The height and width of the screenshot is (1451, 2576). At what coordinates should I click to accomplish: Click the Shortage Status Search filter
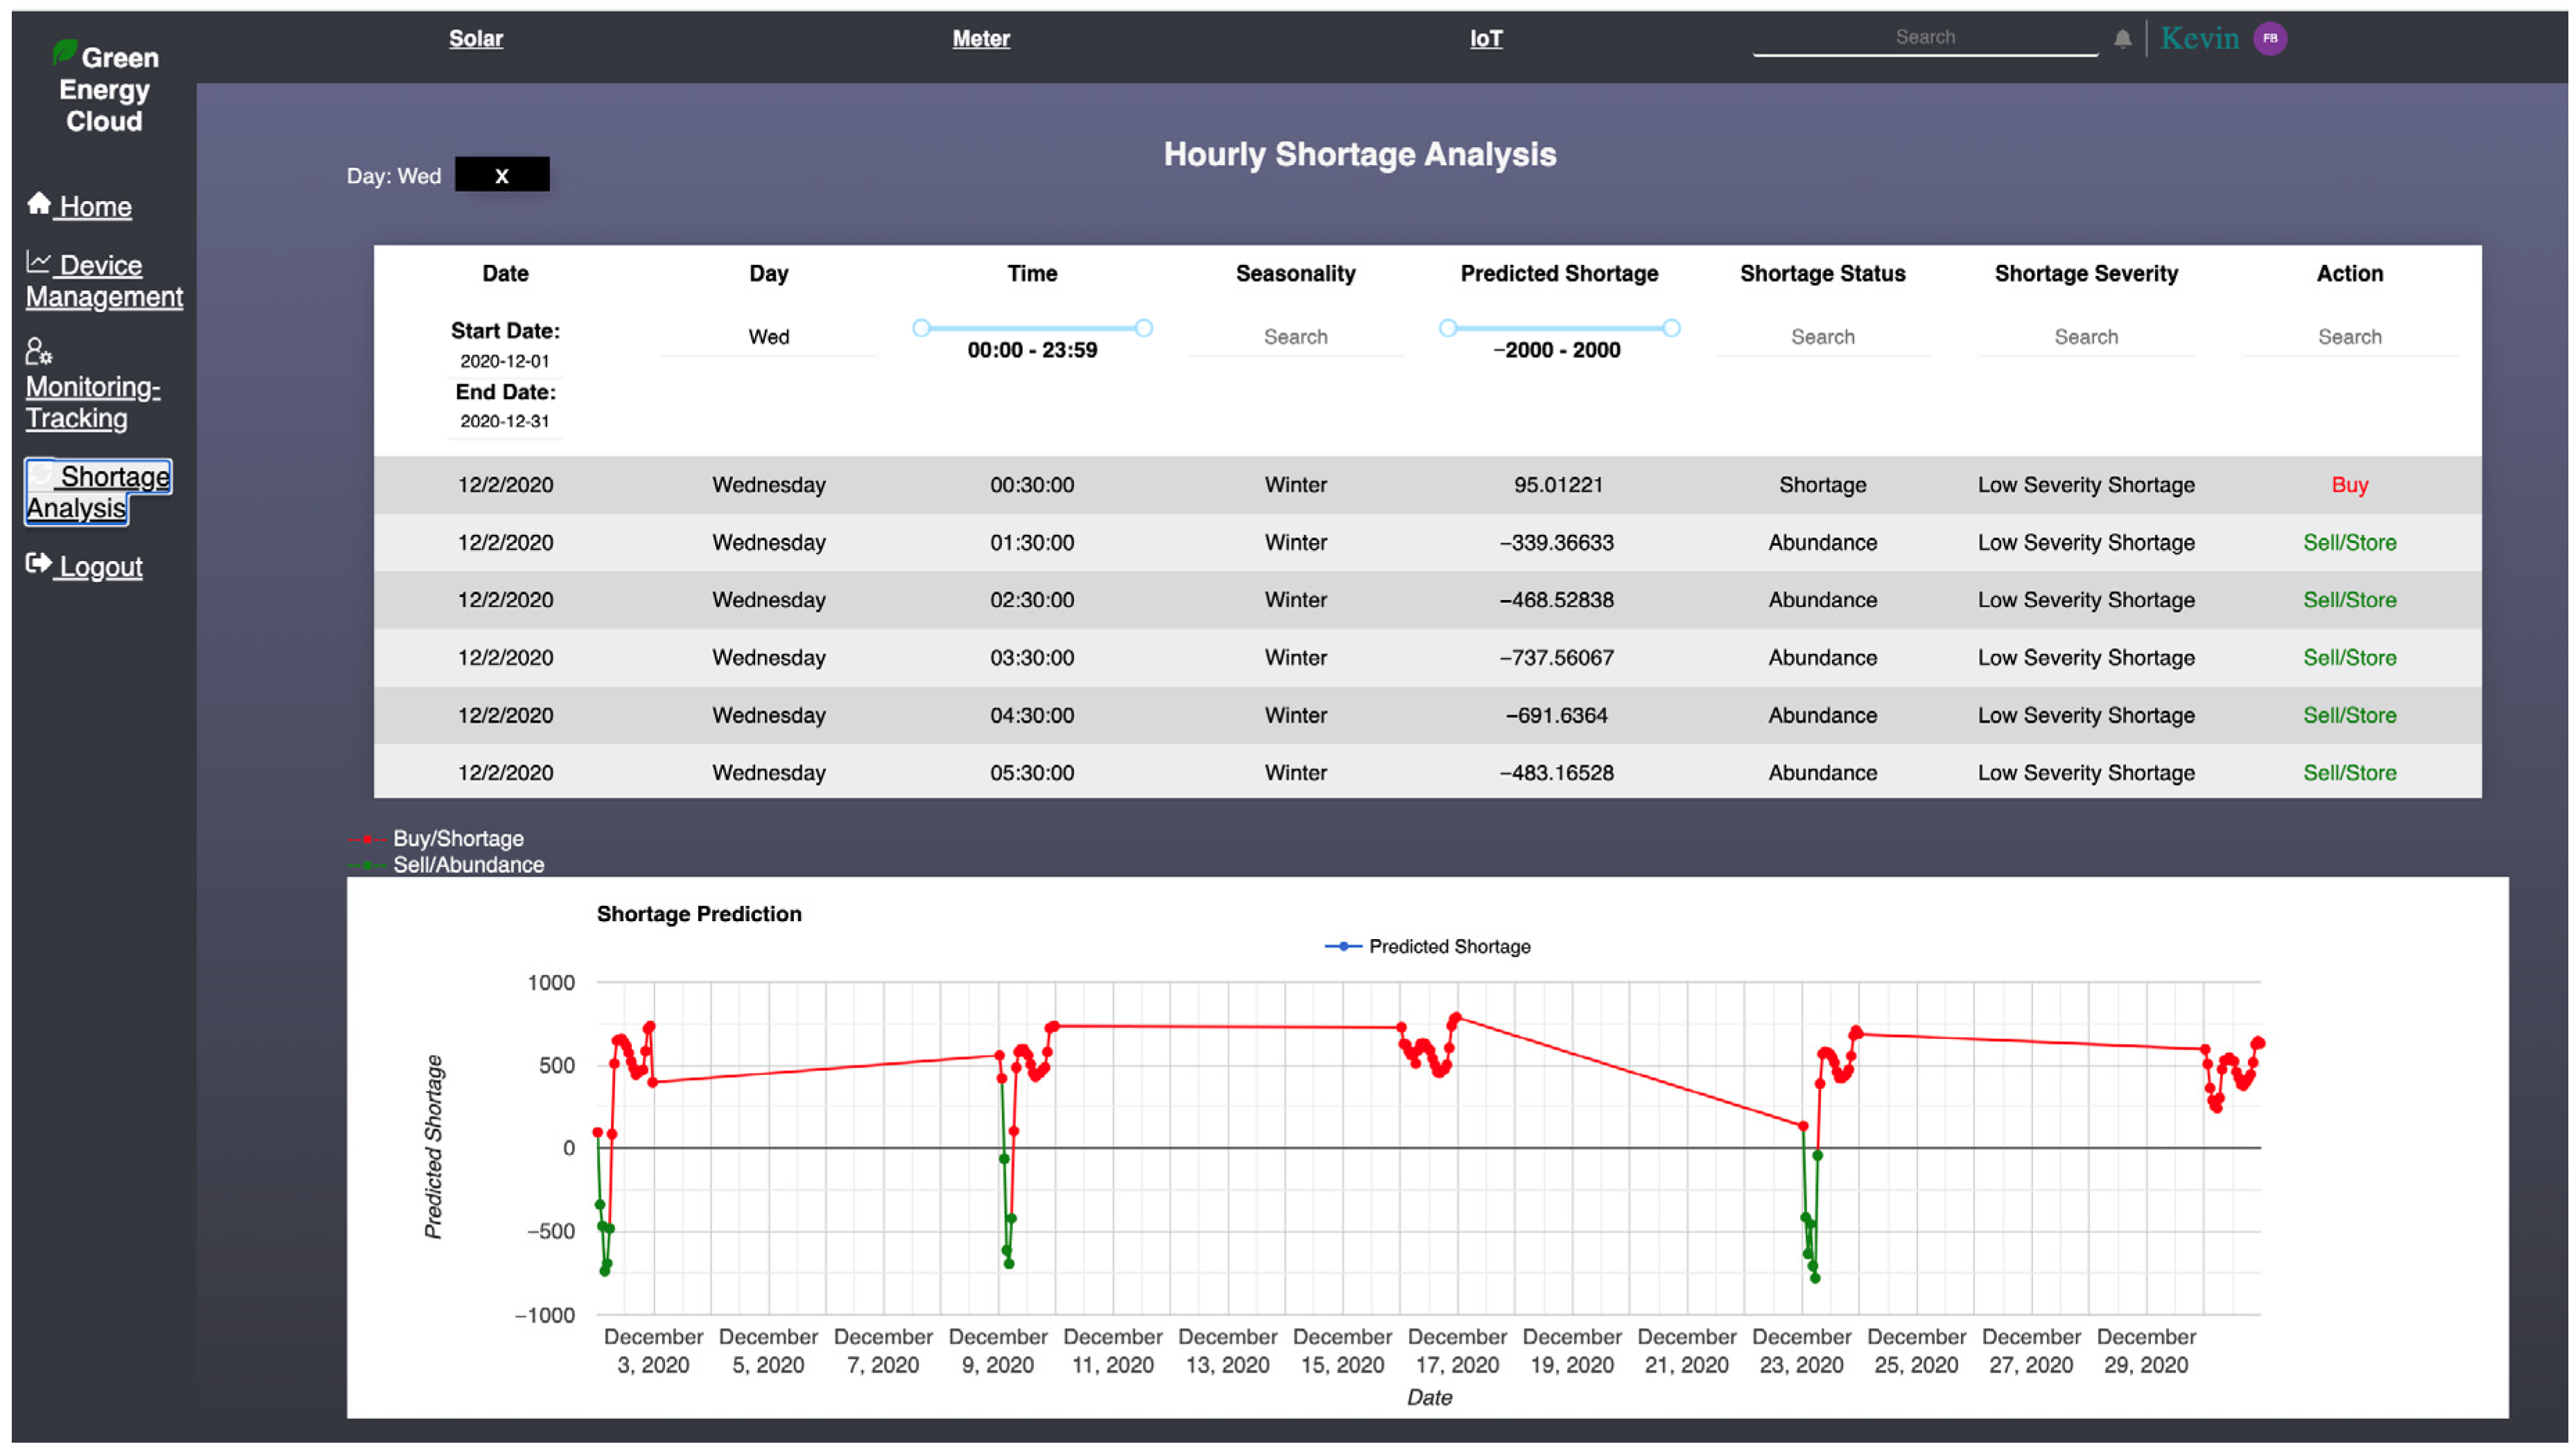pyautogui.click(x=1823, y=337)
